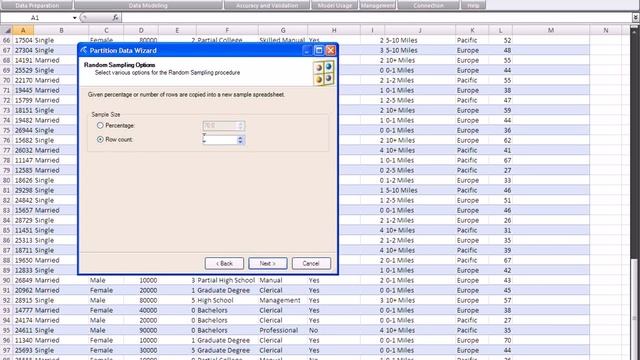The height and width of the screenshot is (360, 640).
Task: Select column F header
Action: click(227, 30)
